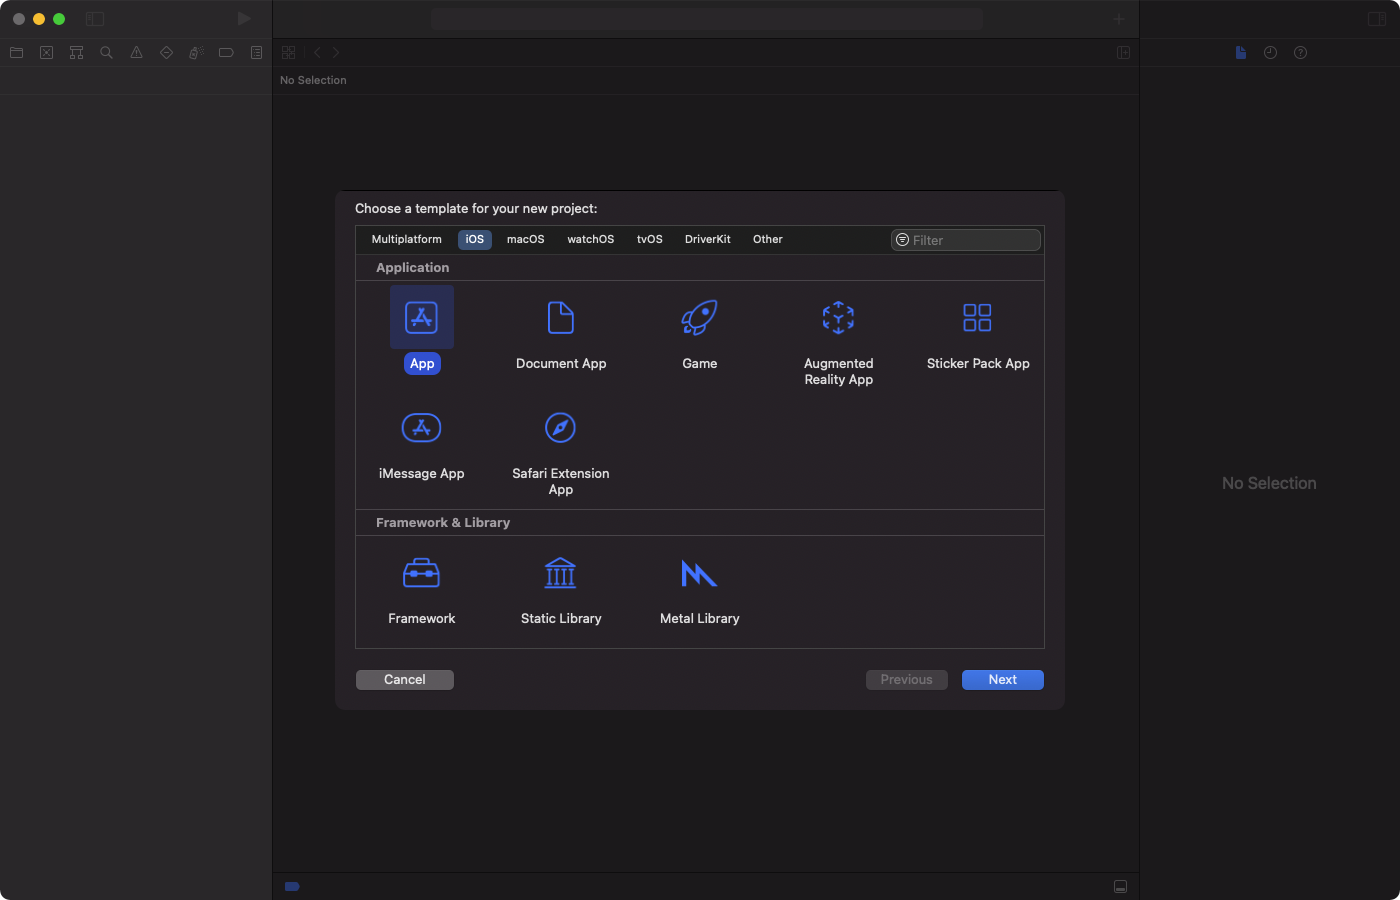
Task: Open the Quick Help inspector
Action: pos(1301,53)
